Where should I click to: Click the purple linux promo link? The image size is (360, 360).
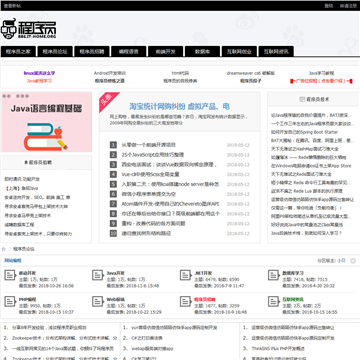[39, 73]
